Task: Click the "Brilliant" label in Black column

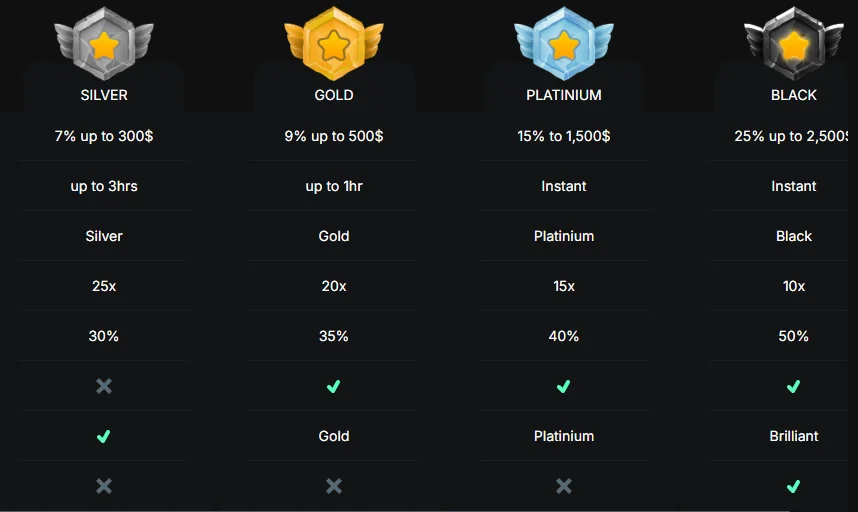Action: pos(794,436)
